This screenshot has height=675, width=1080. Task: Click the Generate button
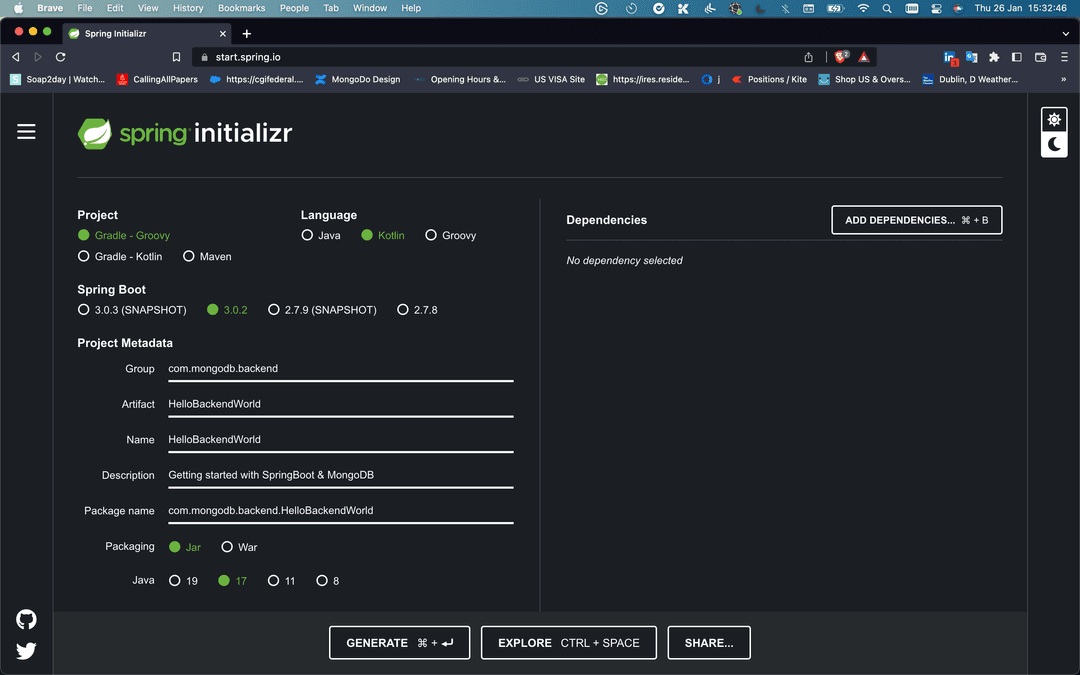point(399,643)
